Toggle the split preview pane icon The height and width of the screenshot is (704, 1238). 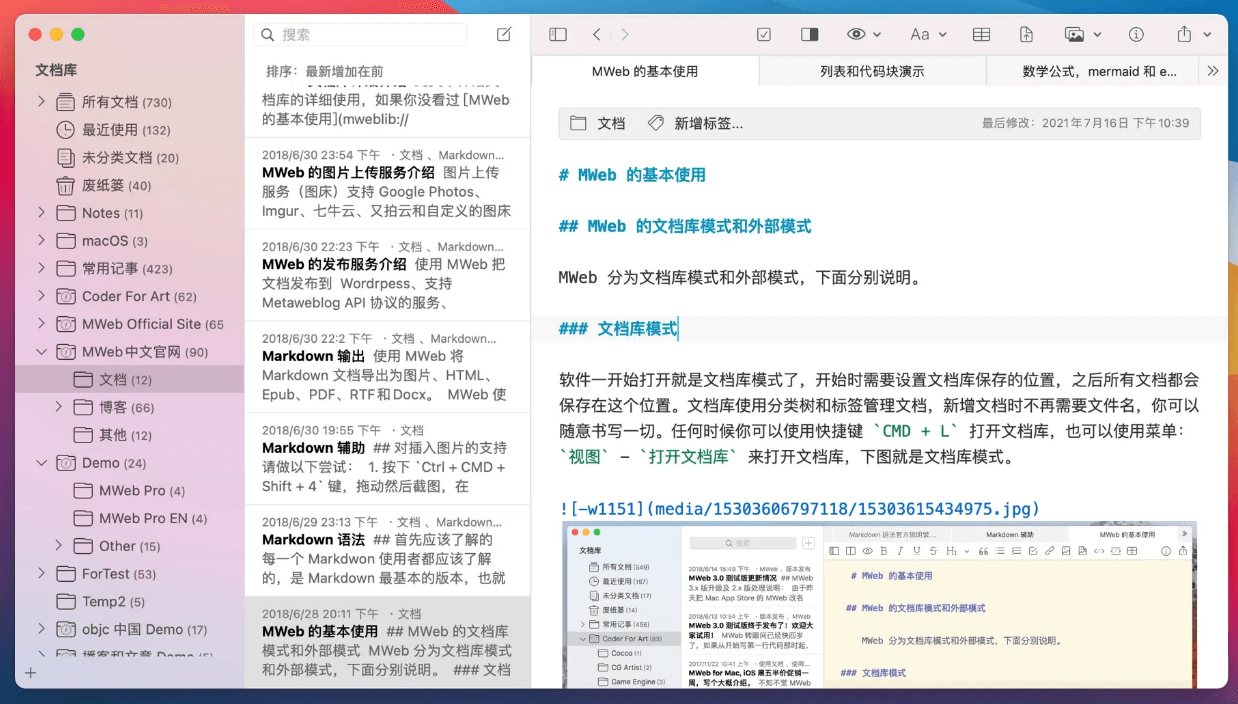pos(810,35)
